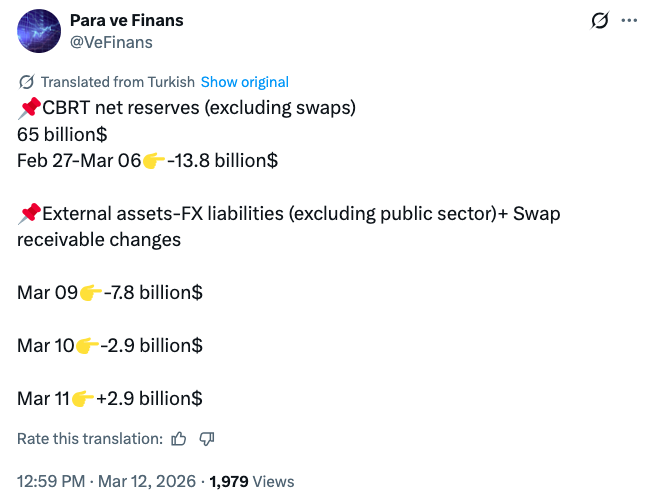Image resolution: width=655 pixels, height=499 pixels.
Task: Click "Show original" to view the Turkish text
Action: (245, 82)
